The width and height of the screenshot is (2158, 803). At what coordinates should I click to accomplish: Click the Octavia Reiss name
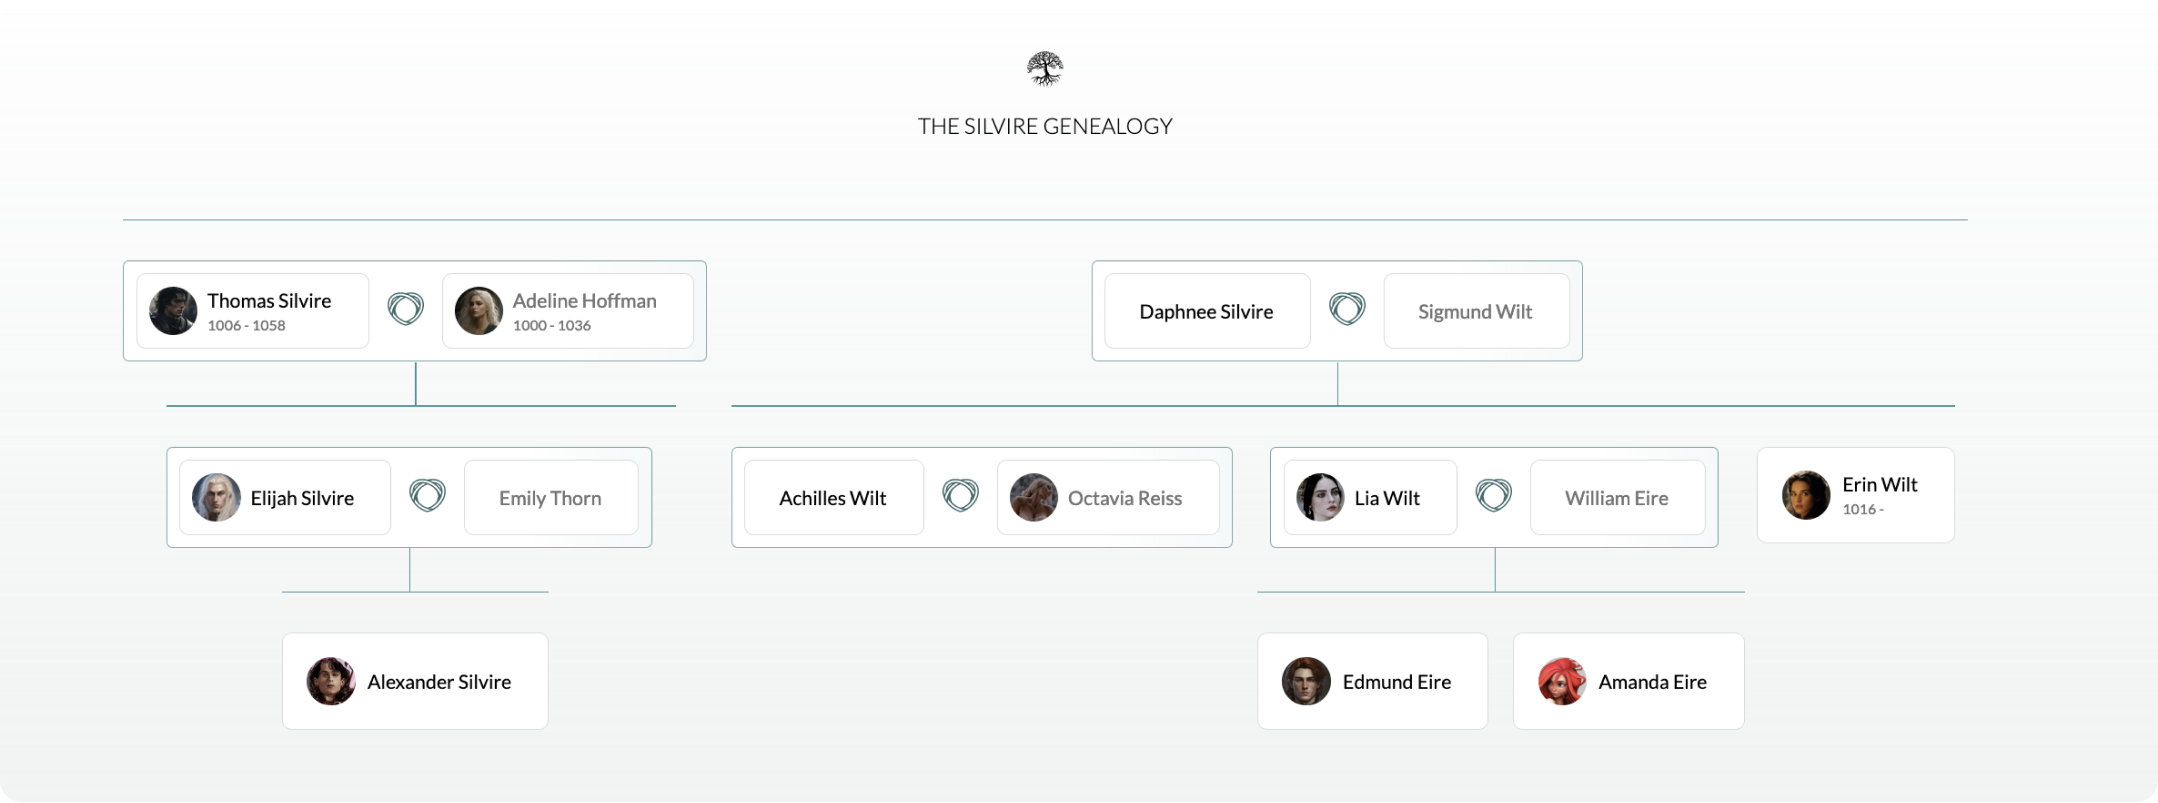[1124, 498]
